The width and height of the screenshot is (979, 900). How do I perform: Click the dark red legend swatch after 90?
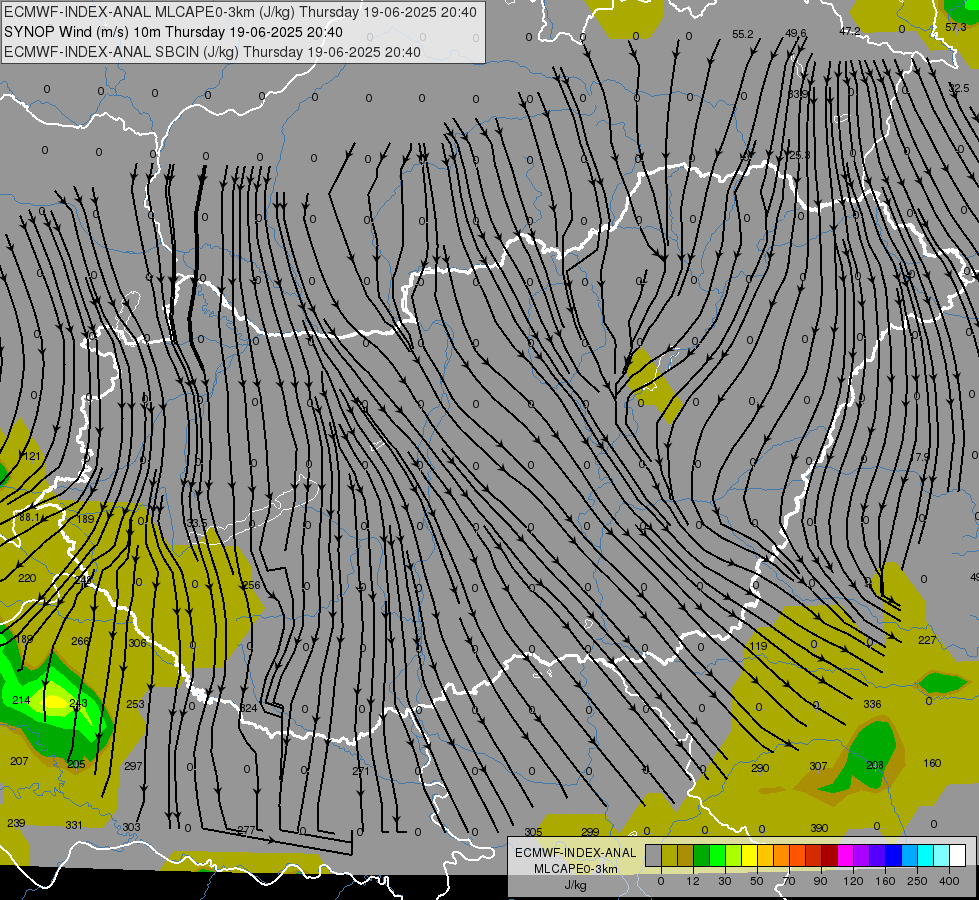pos(829,856)
